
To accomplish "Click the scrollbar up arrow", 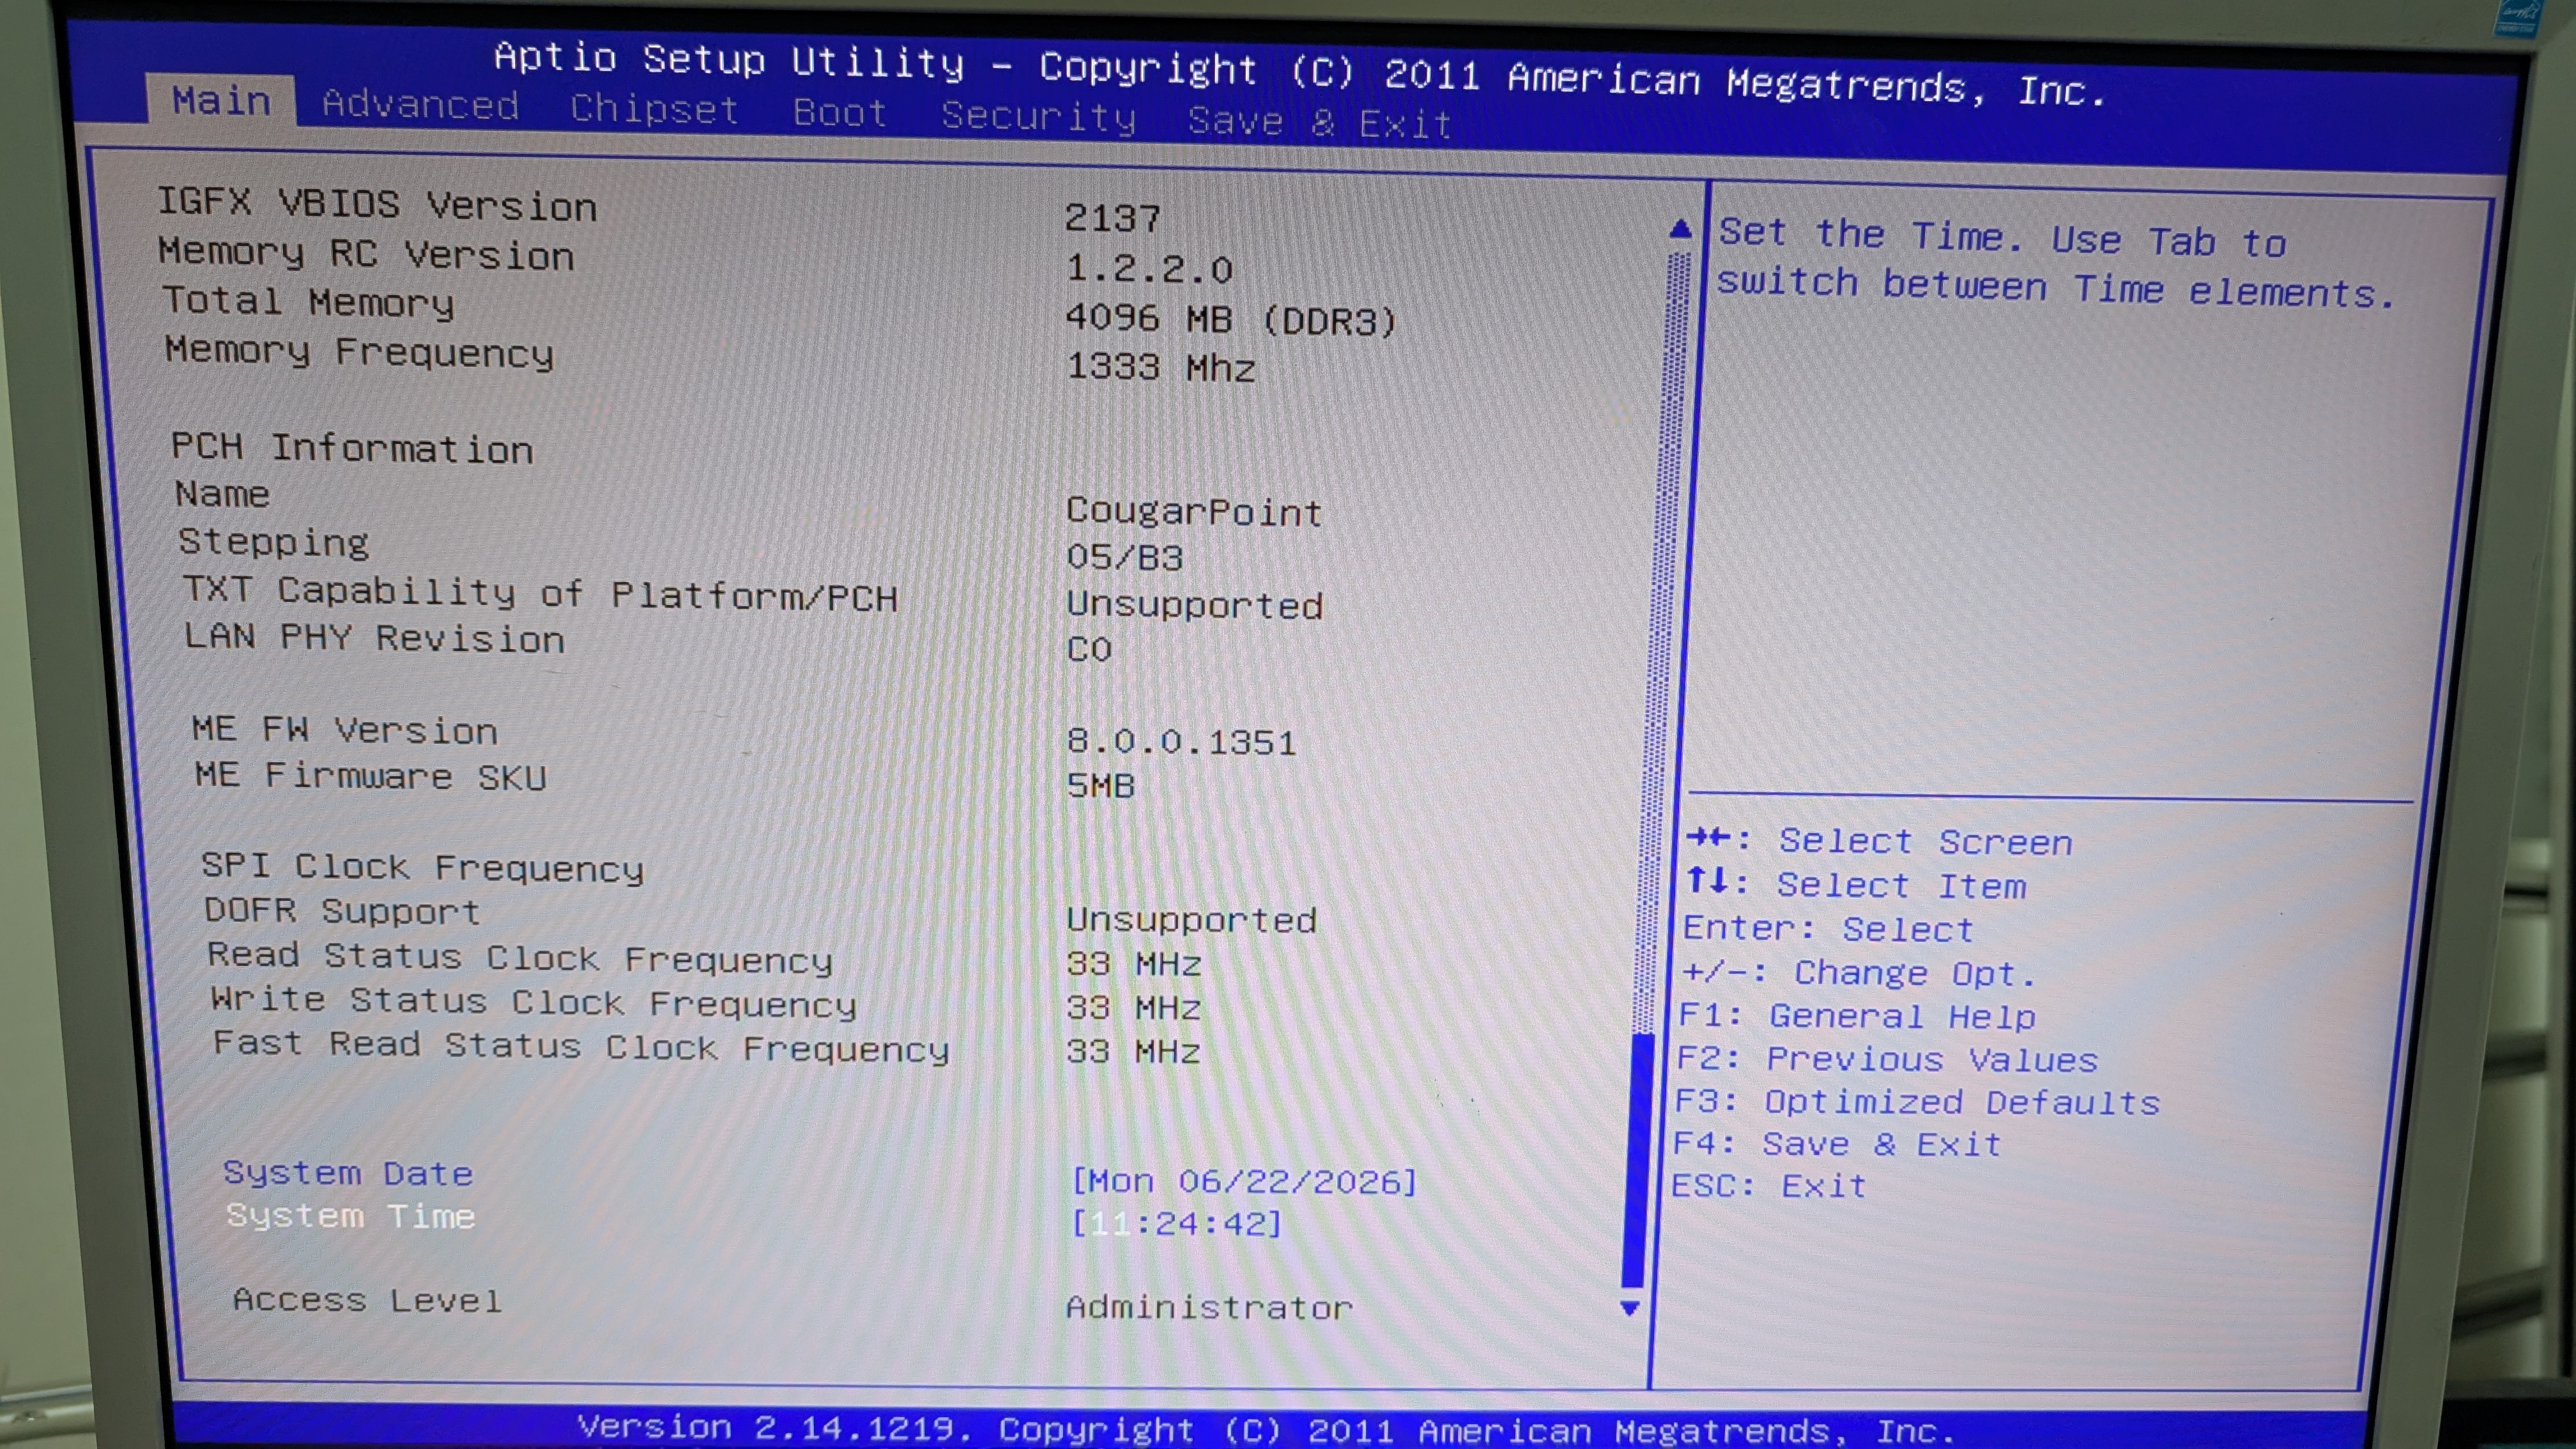I will click(x=1680, y=229).
